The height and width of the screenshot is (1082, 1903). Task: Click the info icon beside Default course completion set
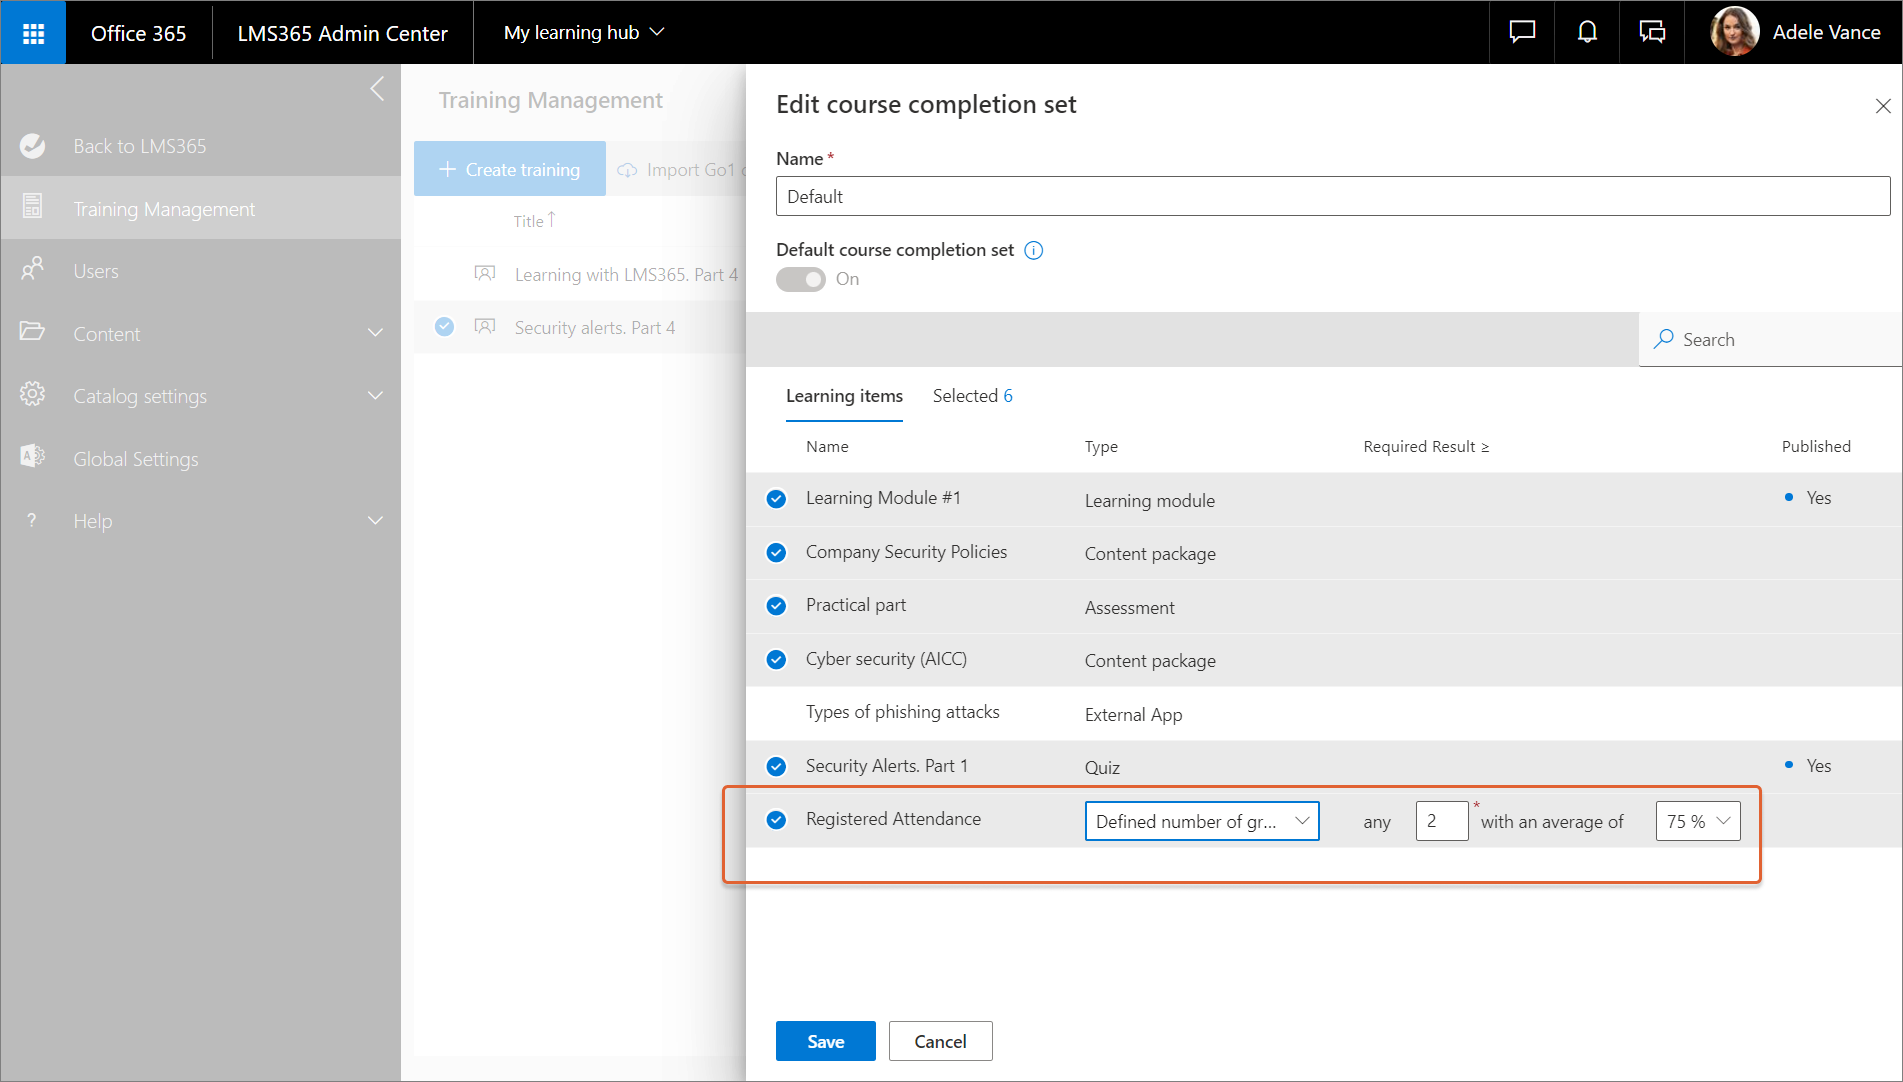pyautogui.click(x=1034, y=251)
